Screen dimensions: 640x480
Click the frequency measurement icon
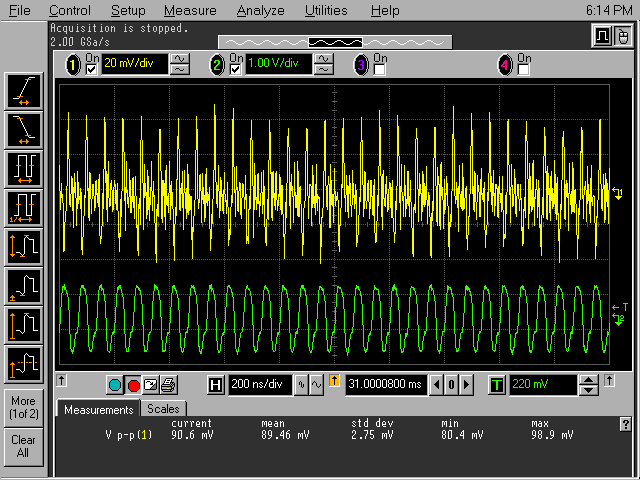tap(23, 208)
